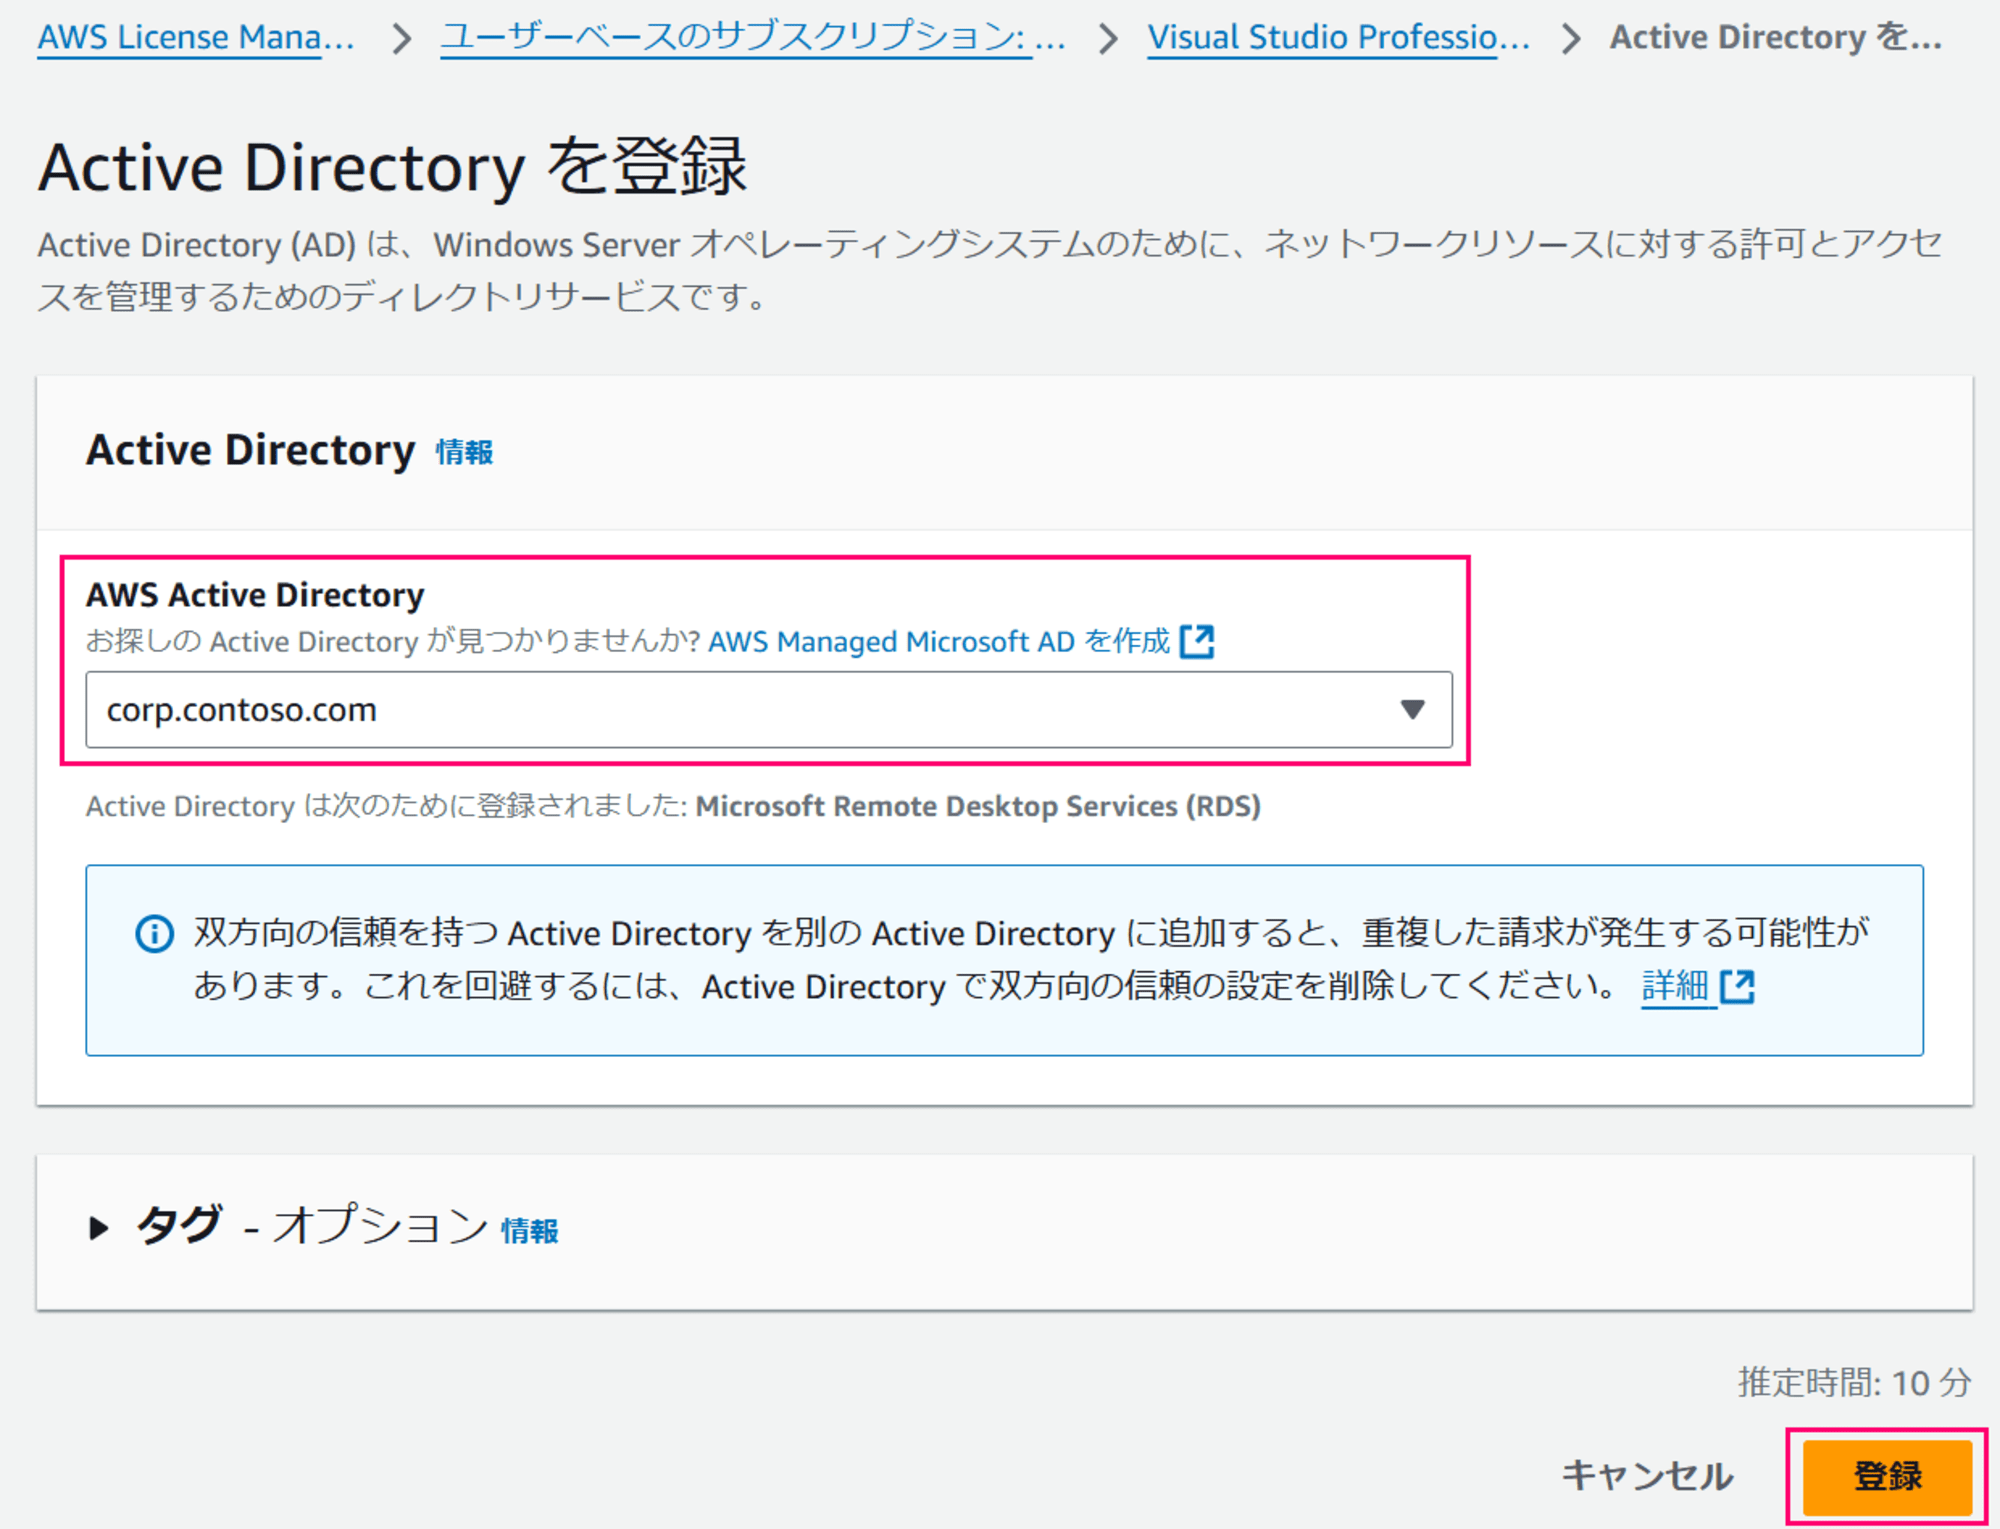The height and width of the screenshot is (1529, 2000).
Task: Click the orange 登録 button
Action: (x=1886, y=1476)
